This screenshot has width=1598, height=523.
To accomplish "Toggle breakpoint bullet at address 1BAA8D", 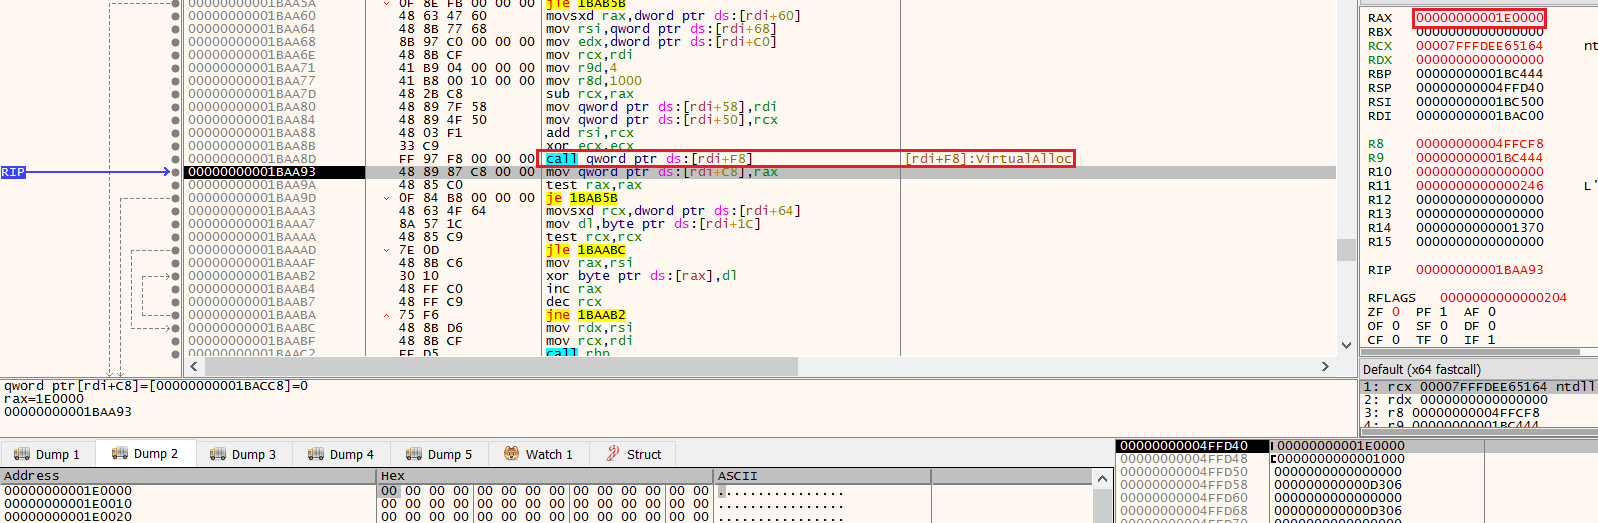I will (x=176, y=159).
